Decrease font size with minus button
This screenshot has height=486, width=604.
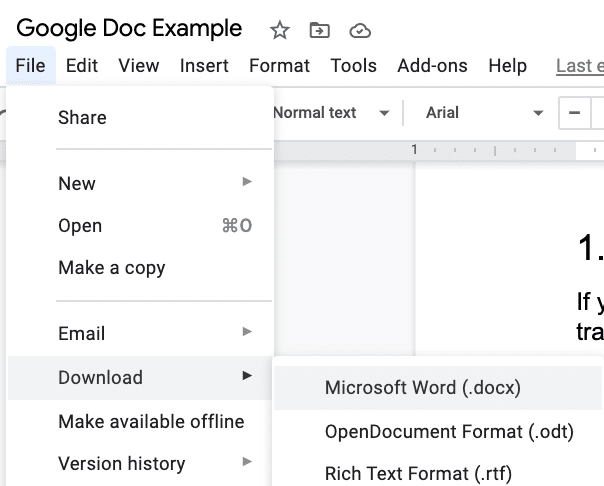(x=574, y=113)
